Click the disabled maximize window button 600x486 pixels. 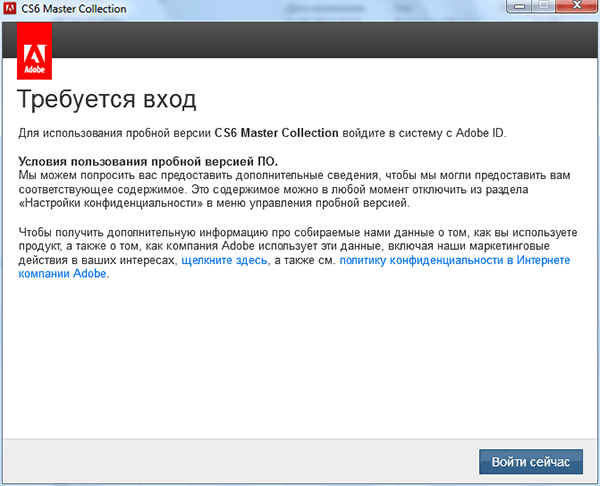(x=544, y=6)
